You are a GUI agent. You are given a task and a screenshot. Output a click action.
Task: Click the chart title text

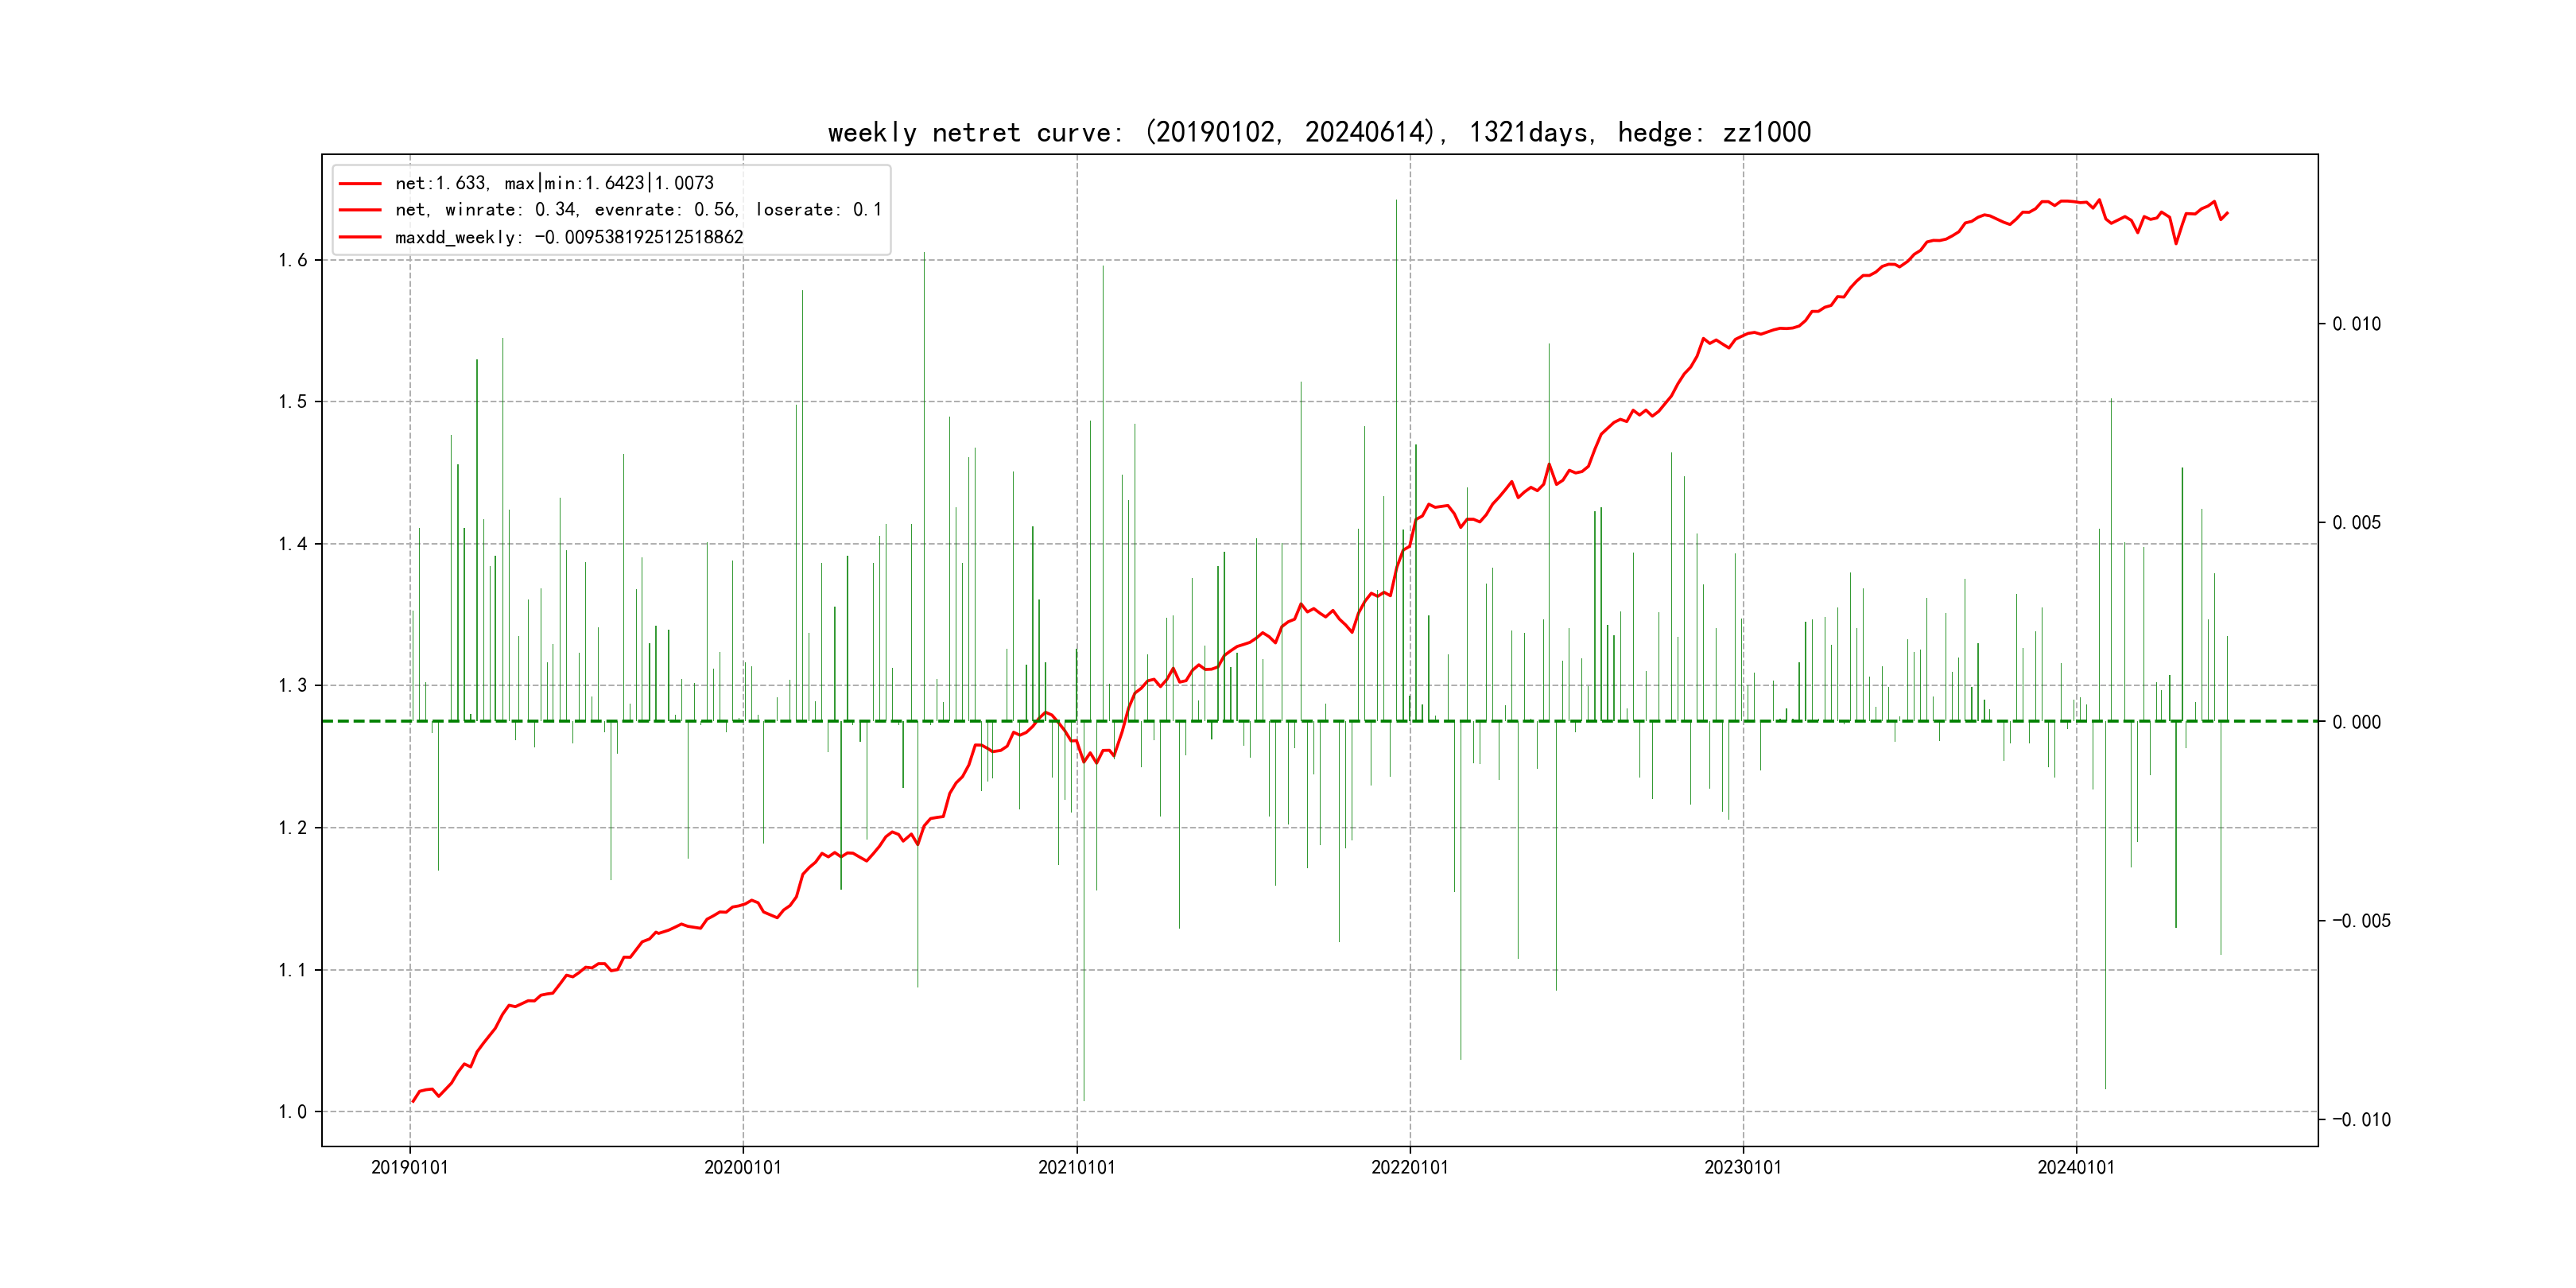(1319, 132)
